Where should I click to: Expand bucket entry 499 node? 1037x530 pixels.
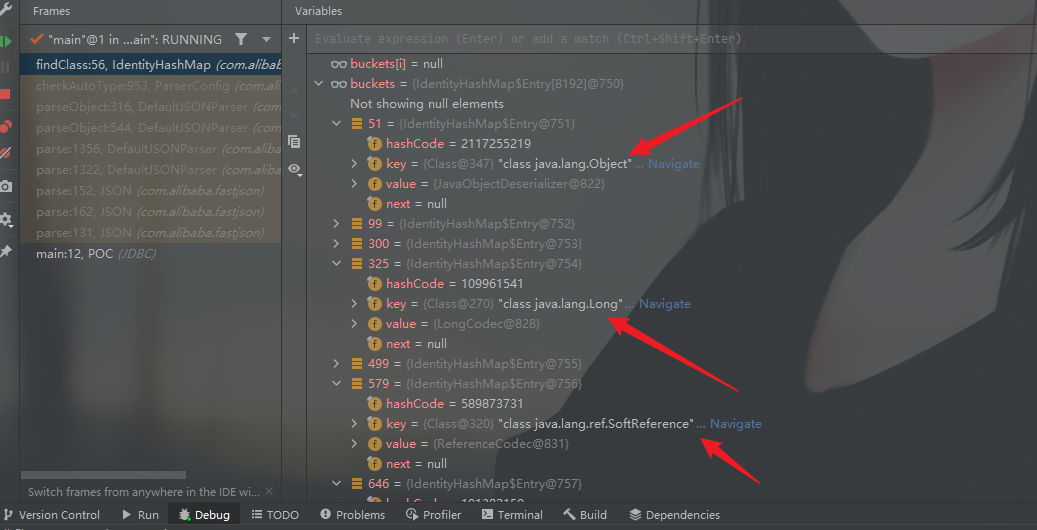(x=337, y=363)
